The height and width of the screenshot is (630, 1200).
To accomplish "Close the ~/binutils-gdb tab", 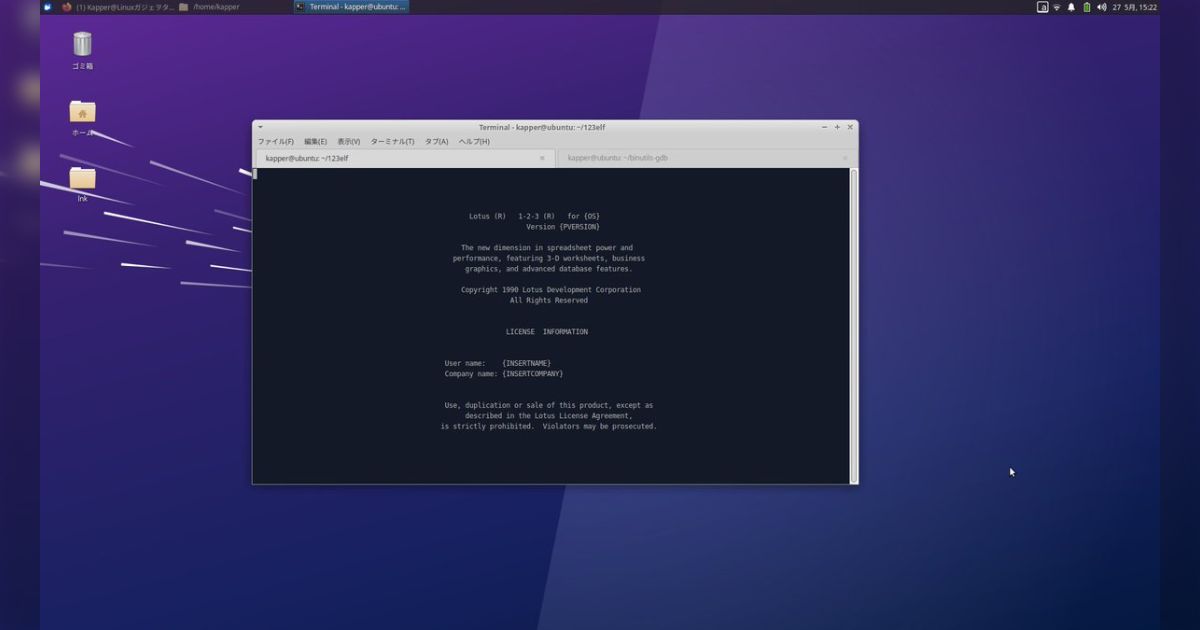I will (845, 158).
